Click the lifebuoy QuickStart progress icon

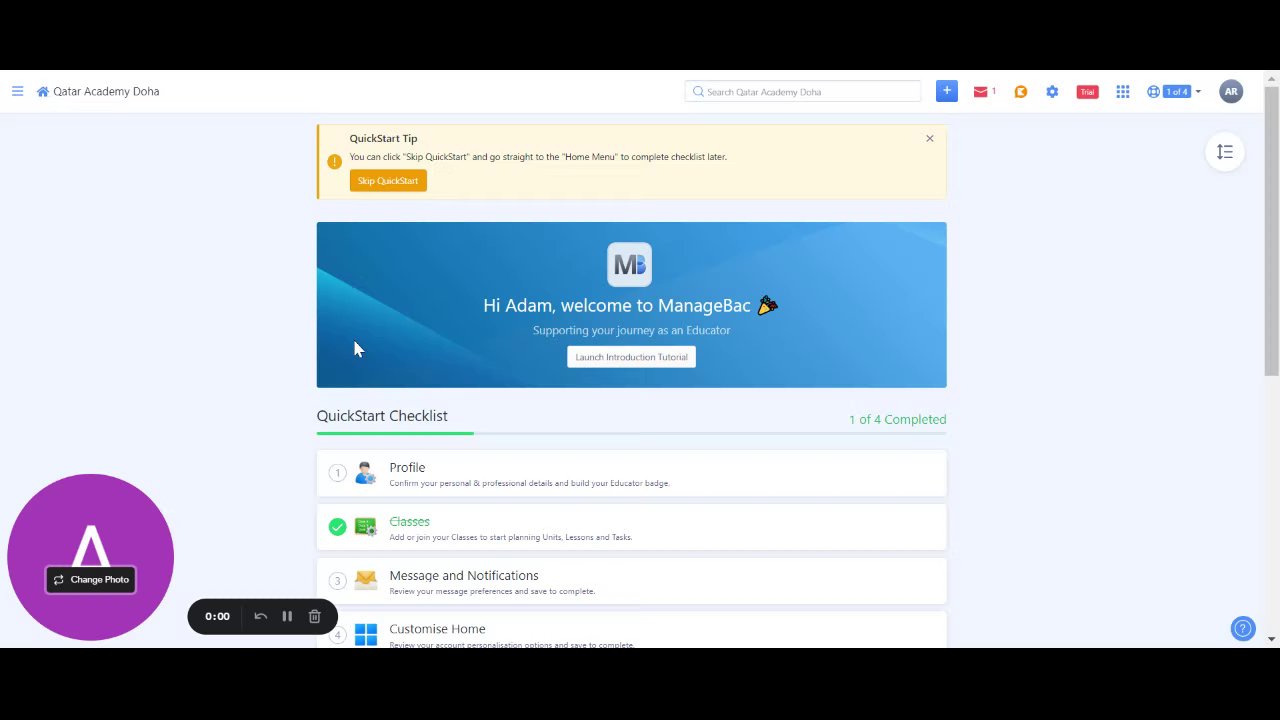tap(1153, 92)
